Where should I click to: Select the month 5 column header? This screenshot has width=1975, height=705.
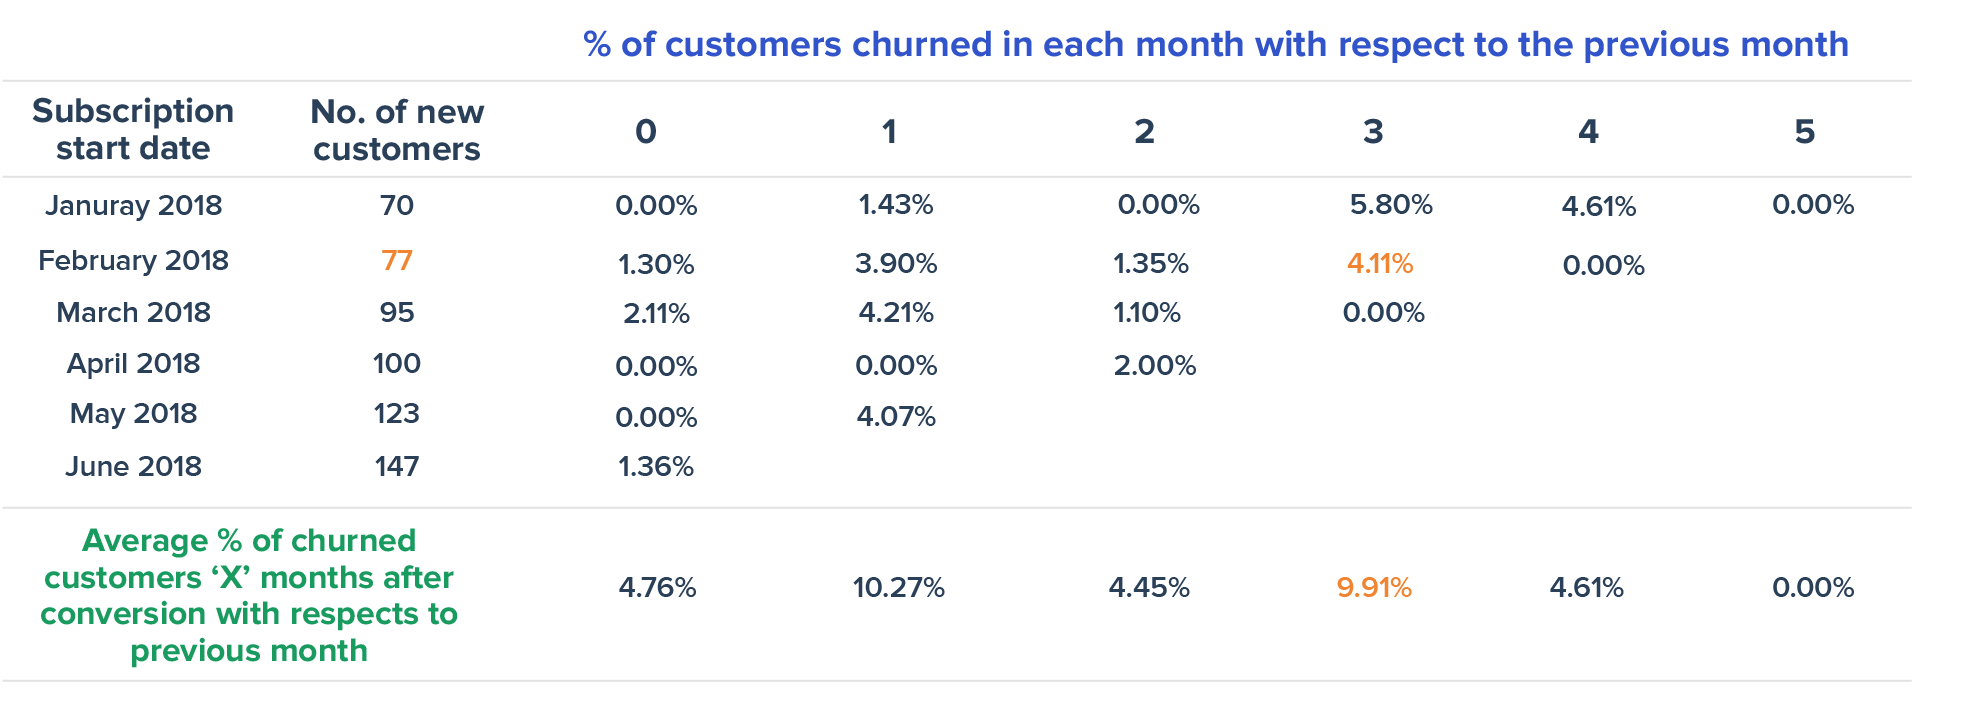tap(1804, 131)
